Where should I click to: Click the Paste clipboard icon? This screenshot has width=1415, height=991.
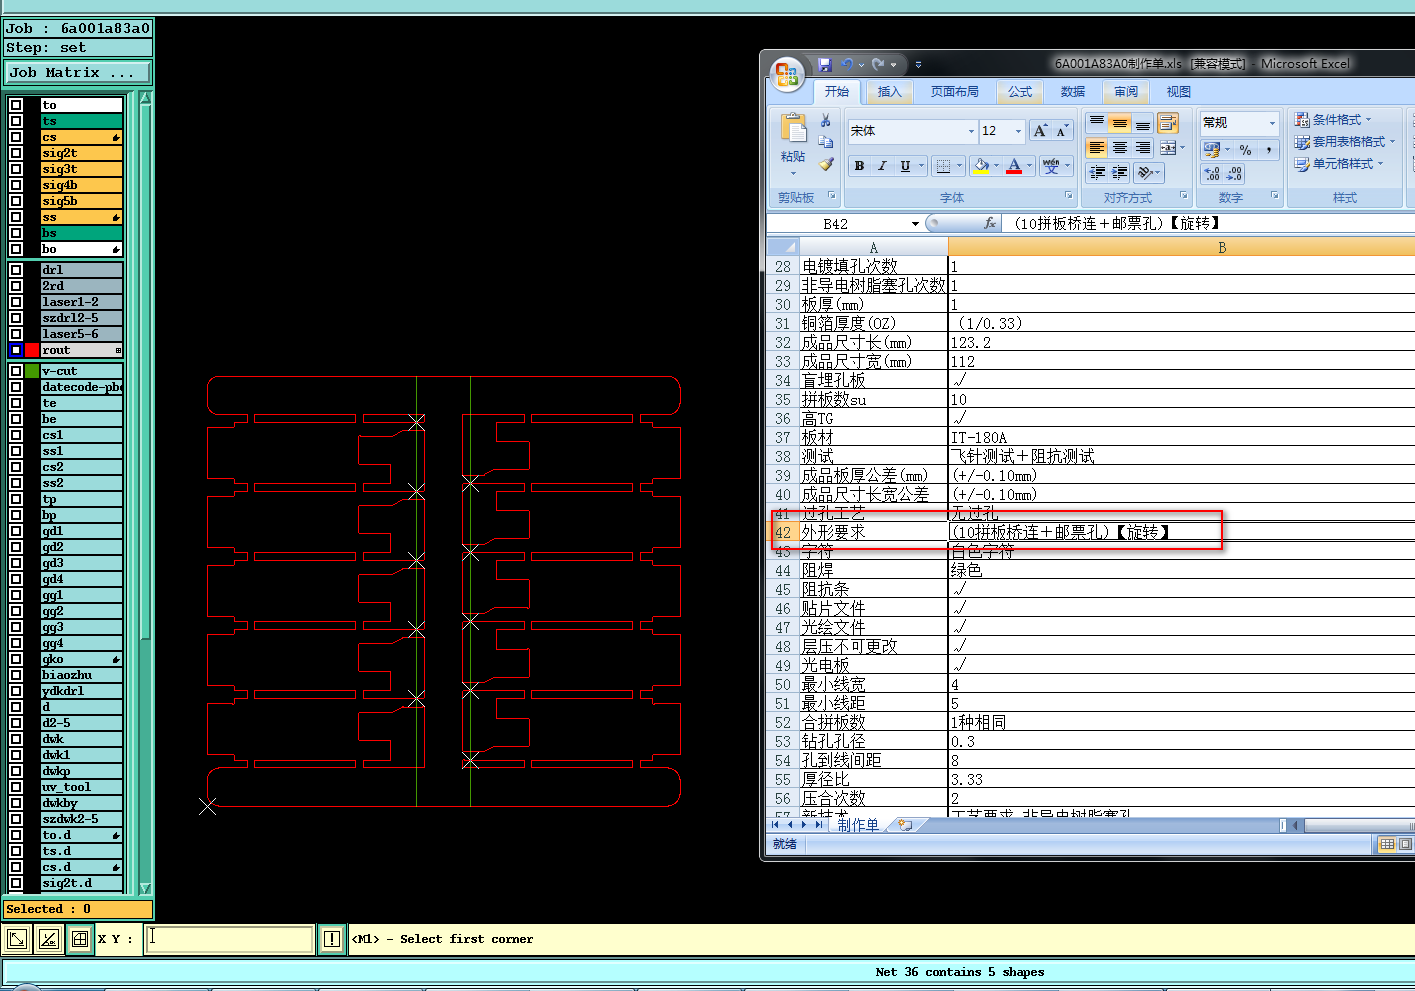coord(793,129)
